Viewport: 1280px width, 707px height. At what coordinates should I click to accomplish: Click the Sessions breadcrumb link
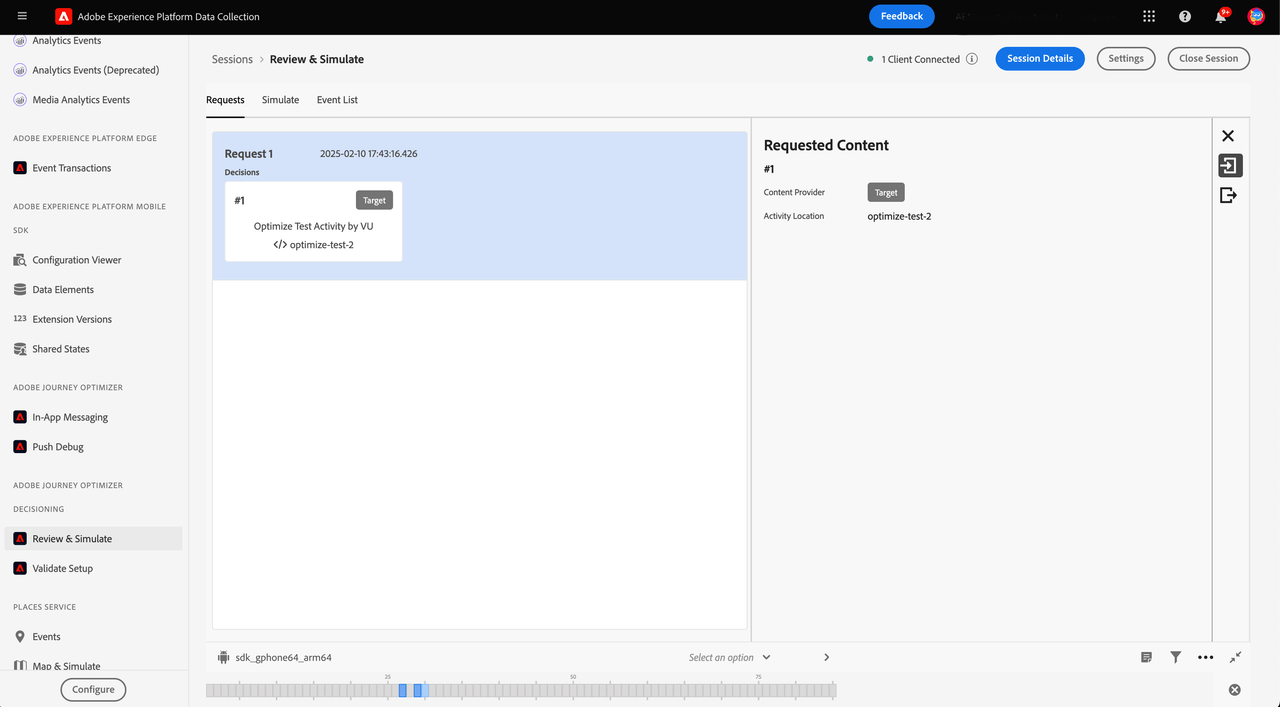(232, 59)
